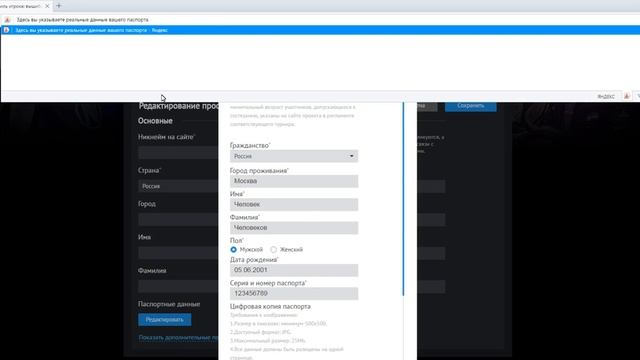Click the Имя input in background profile form

[178, 253]
